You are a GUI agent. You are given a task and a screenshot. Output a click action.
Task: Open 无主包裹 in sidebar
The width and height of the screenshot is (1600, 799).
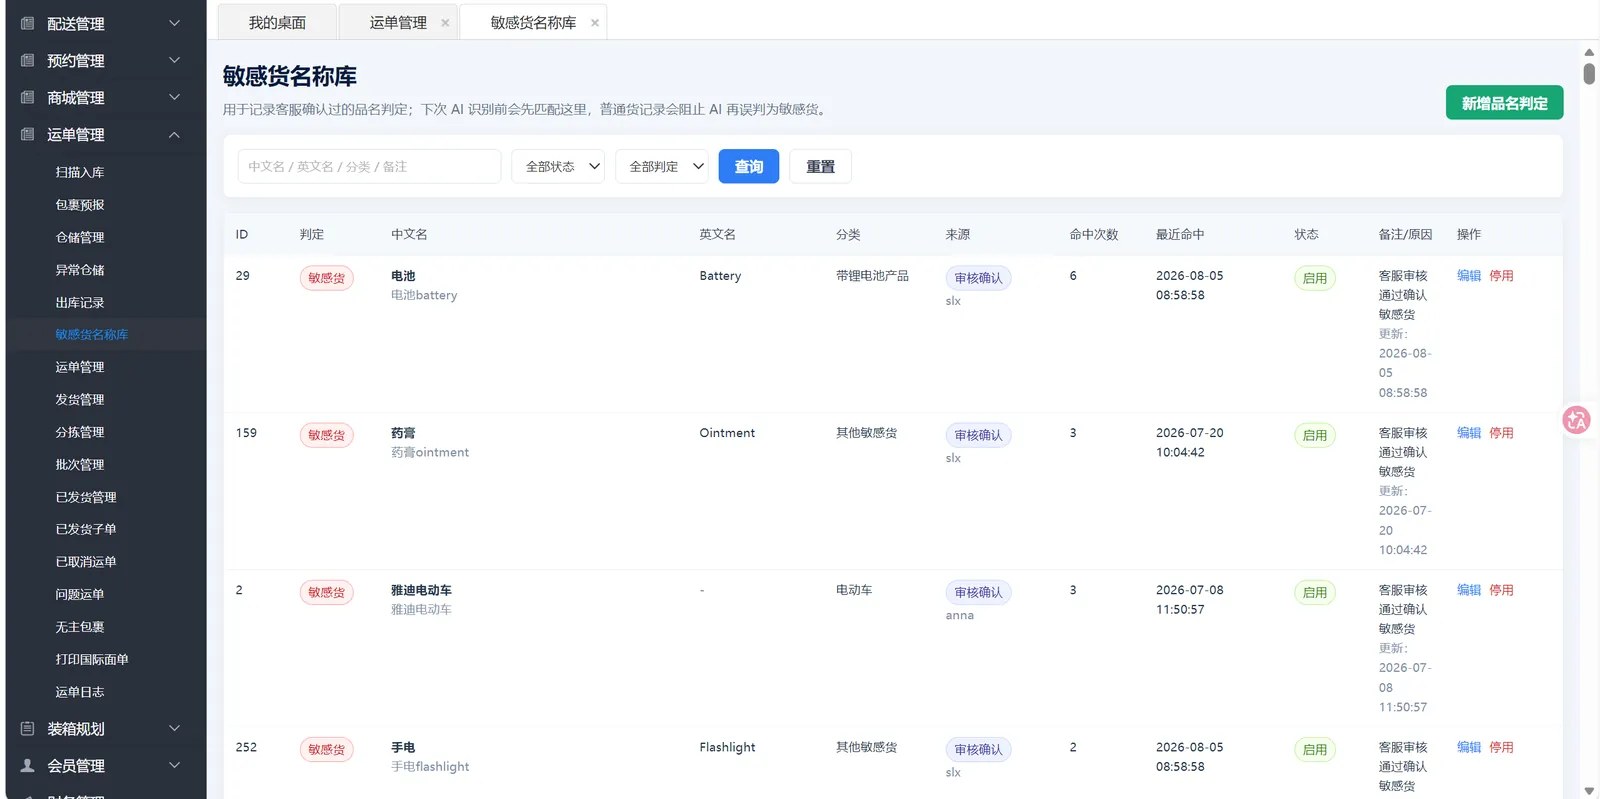[x=80, y=627]
